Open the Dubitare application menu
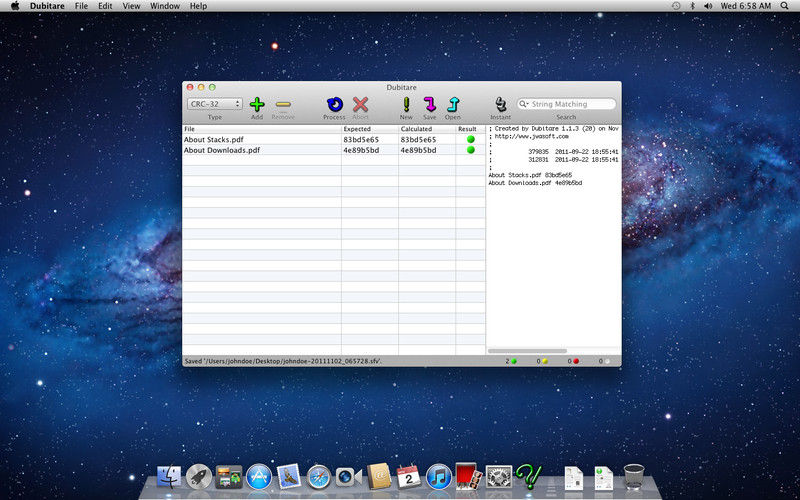Viewport: 800px width, 500px height. tap(47, 6)
